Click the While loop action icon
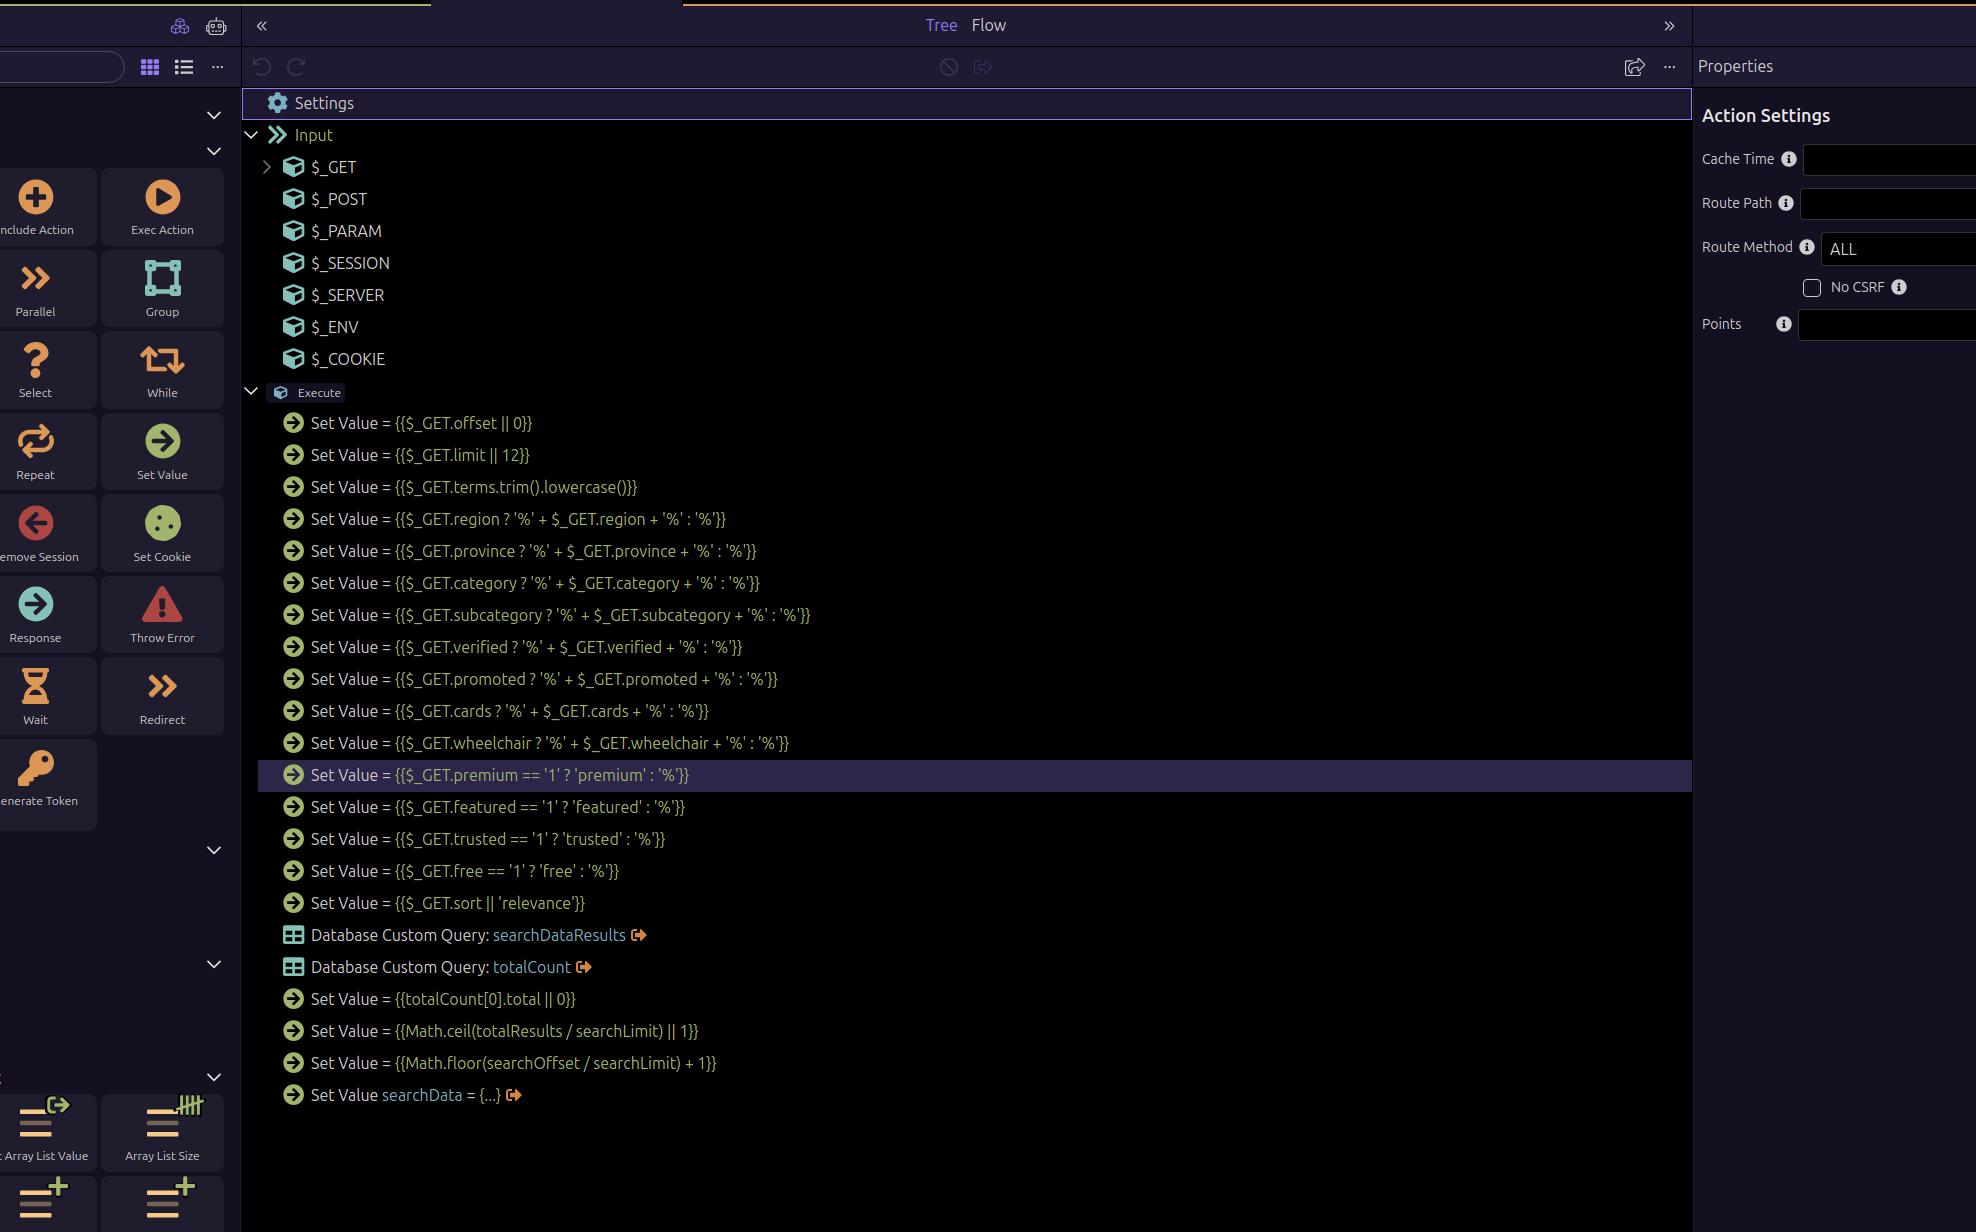 pos(162,361)
